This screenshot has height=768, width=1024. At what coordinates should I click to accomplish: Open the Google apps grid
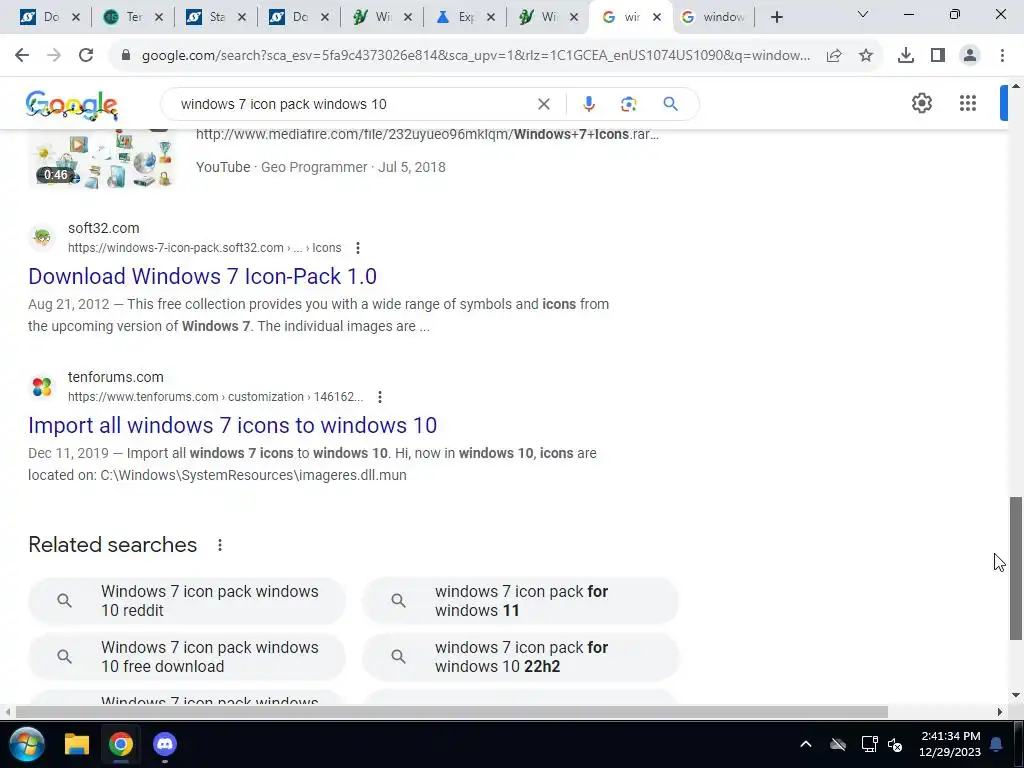(968, 103)
